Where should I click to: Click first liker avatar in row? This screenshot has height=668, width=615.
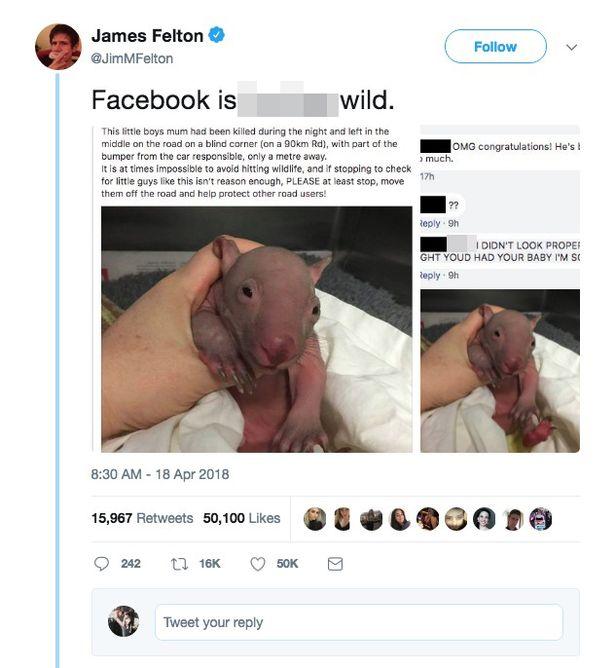click(314, 518)
